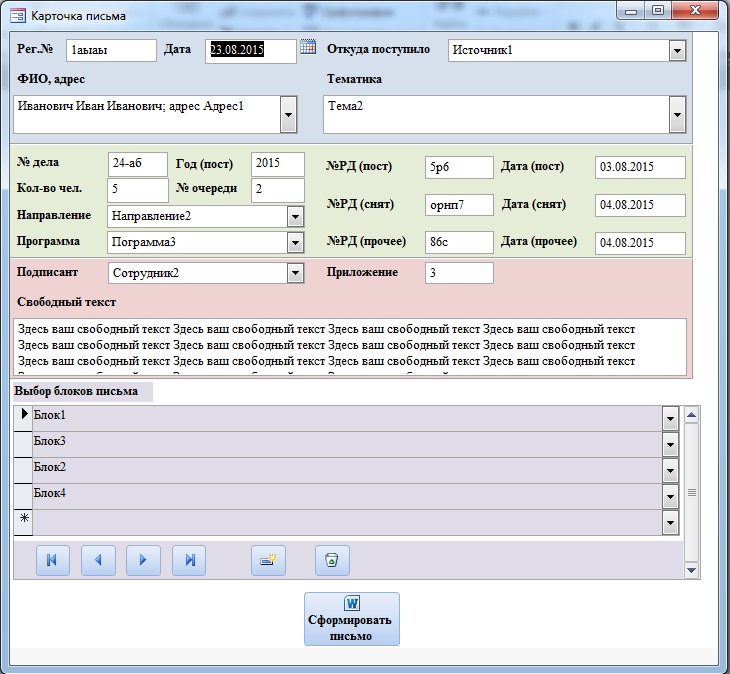Screen dimensions: 730x674
Task: Click the form icon in title bar
Action: pyautogui.click(x=17, y=15)
